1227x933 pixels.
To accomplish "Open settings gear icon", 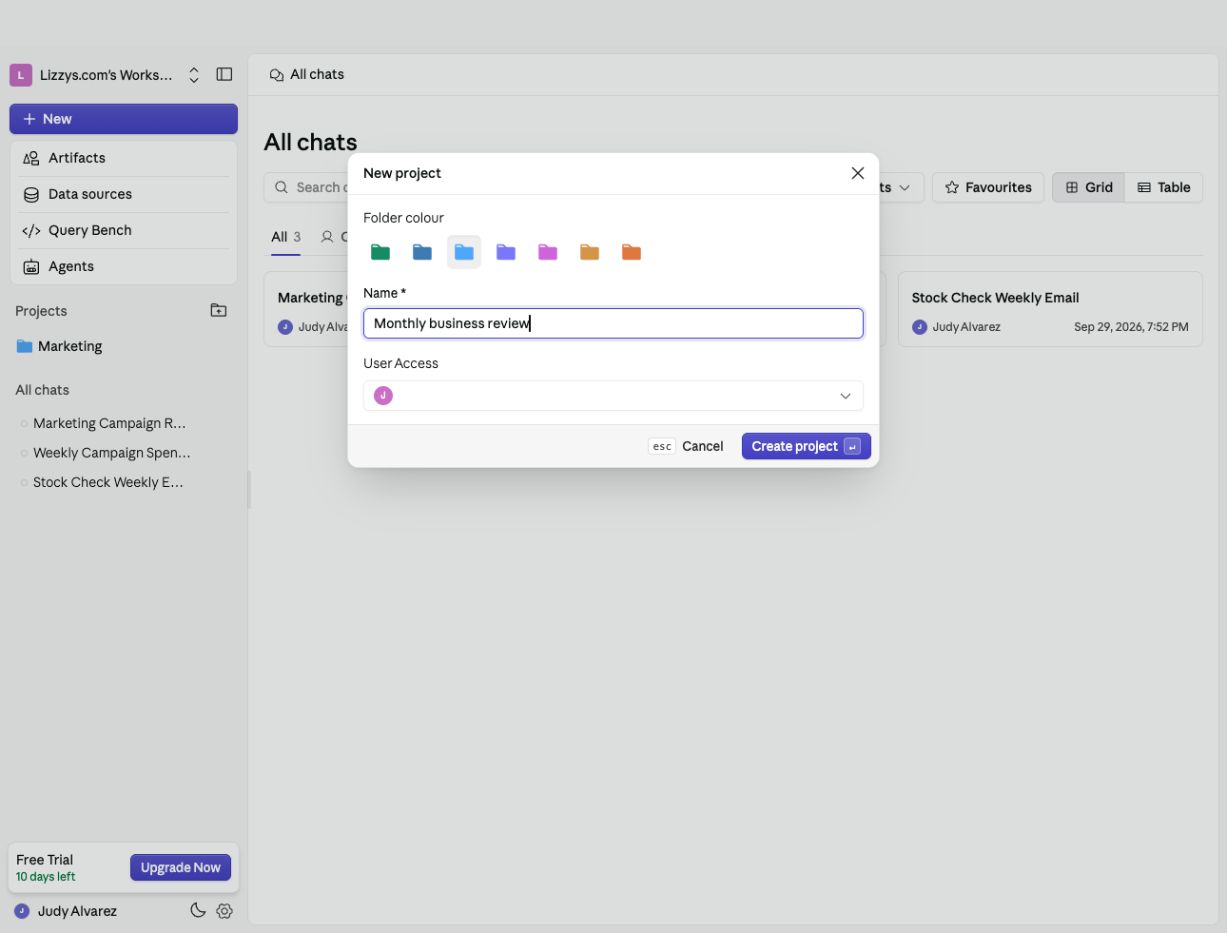I will pyautogui.click(x=224, y=911).
